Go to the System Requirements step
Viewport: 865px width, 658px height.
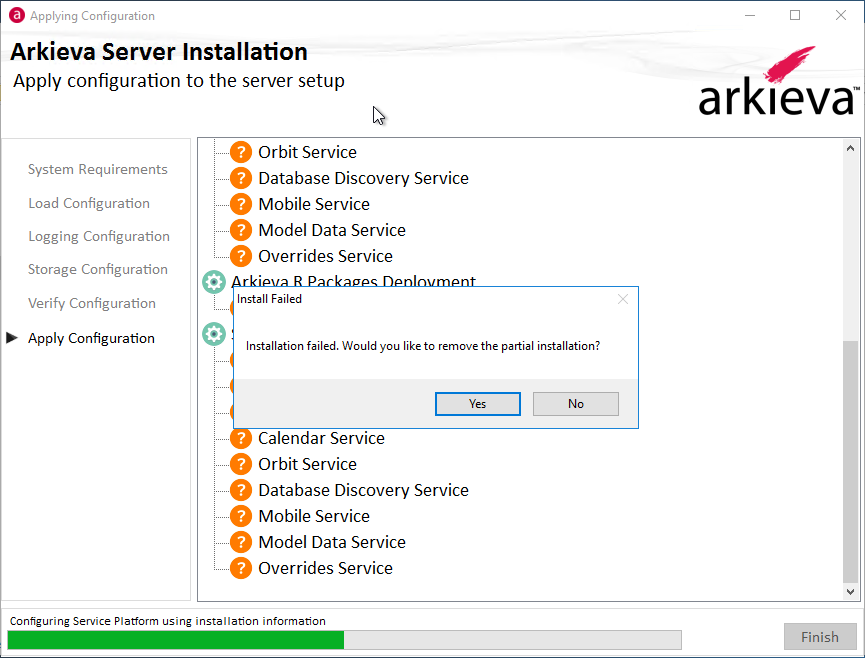[x=98, y=169]
